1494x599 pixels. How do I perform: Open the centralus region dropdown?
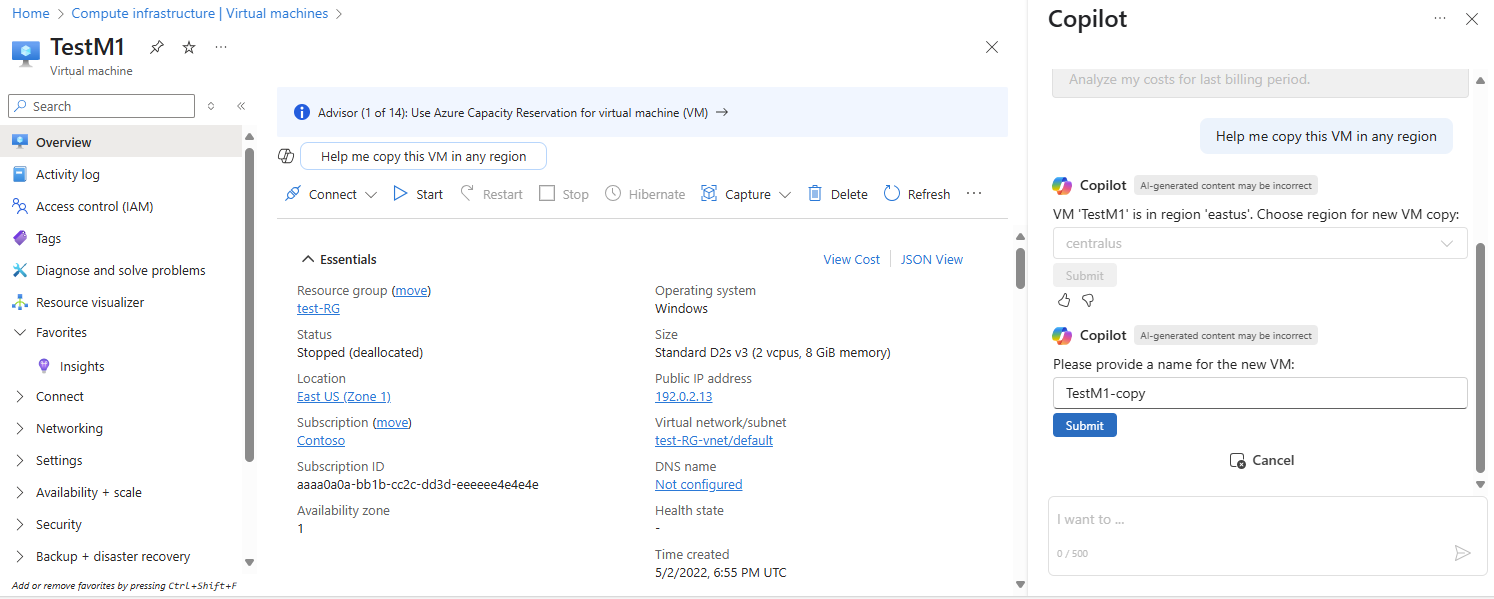[1260, 243]
